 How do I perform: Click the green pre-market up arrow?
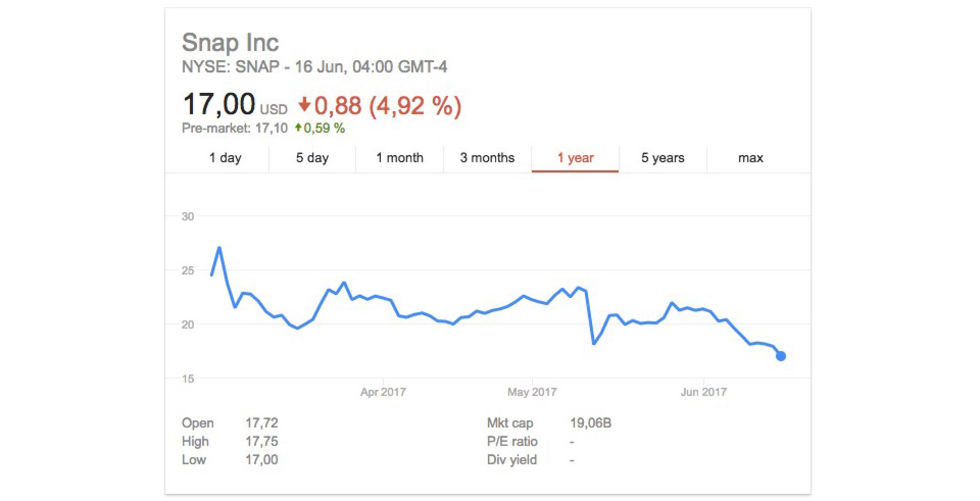pyautogui.click(x=298, y=128)
